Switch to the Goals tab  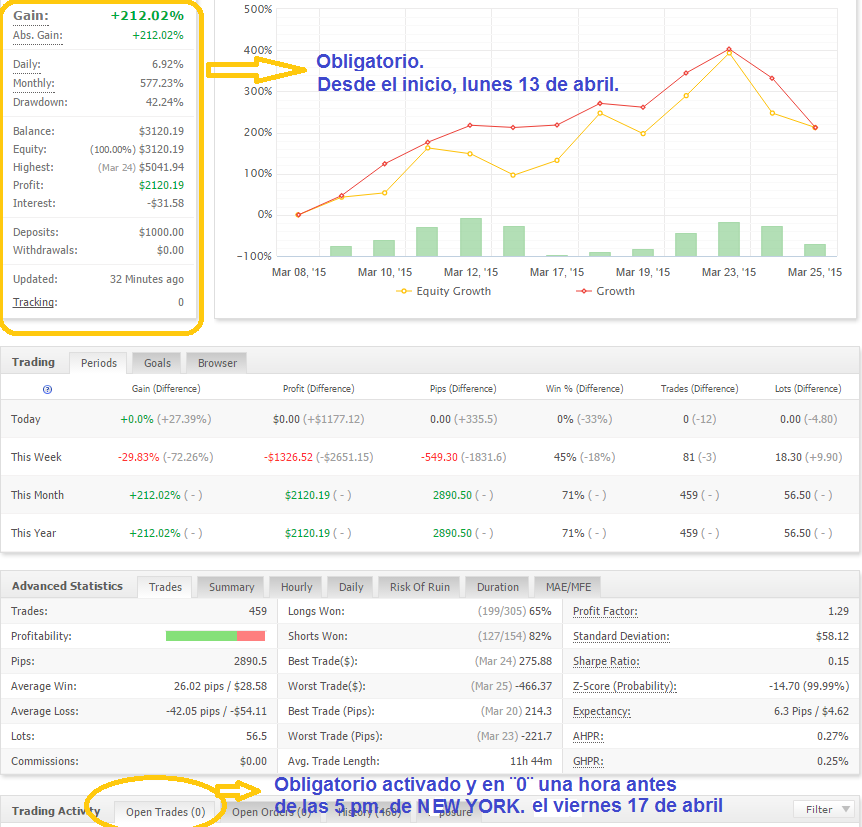[157, 363]
